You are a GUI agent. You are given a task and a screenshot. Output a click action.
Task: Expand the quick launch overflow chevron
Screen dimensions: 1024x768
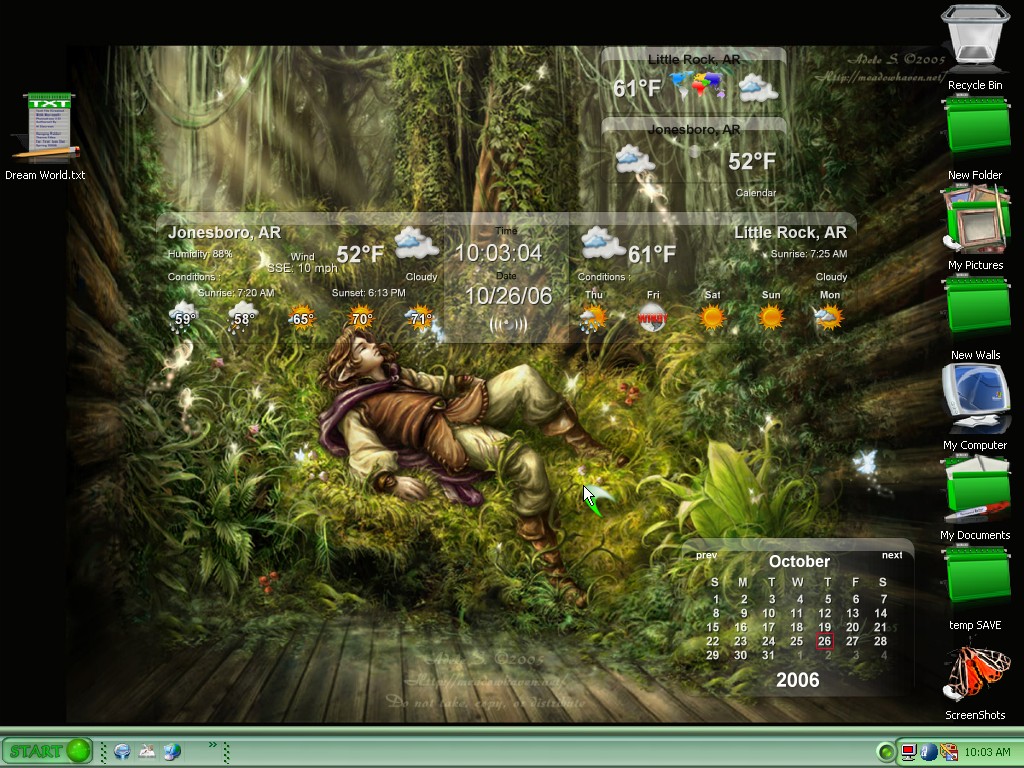point(213,745)
